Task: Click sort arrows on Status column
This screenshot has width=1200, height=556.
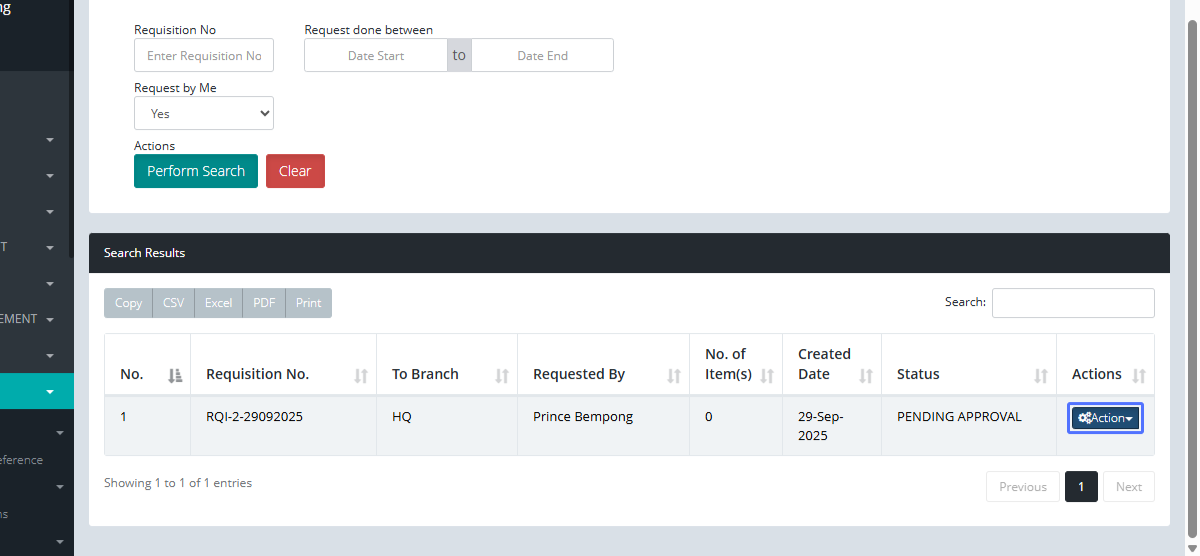Action: pyautogui.click(x=1041, y=376)
